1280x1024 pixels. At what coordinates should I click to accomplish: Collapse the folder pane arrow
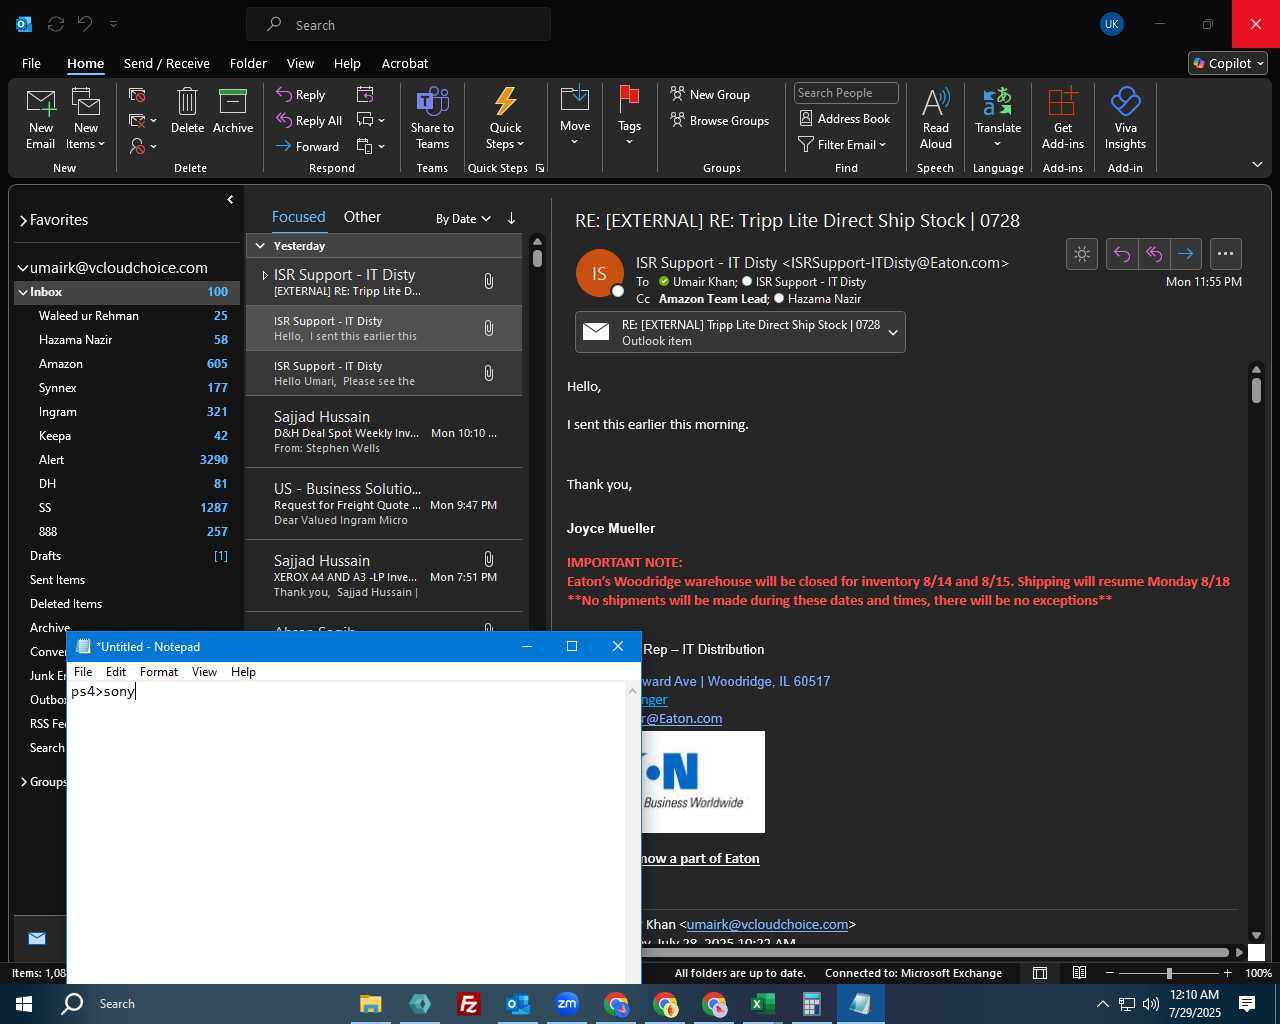coord(230,200)
